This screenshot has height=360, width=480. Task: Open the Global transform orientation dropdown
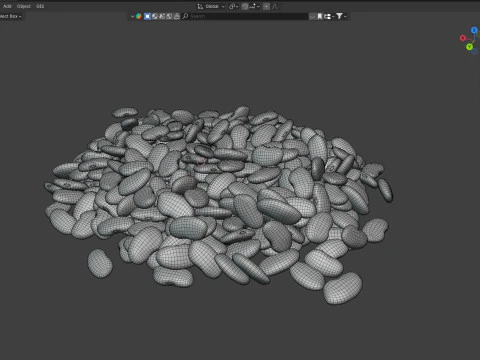coord(211,6)
